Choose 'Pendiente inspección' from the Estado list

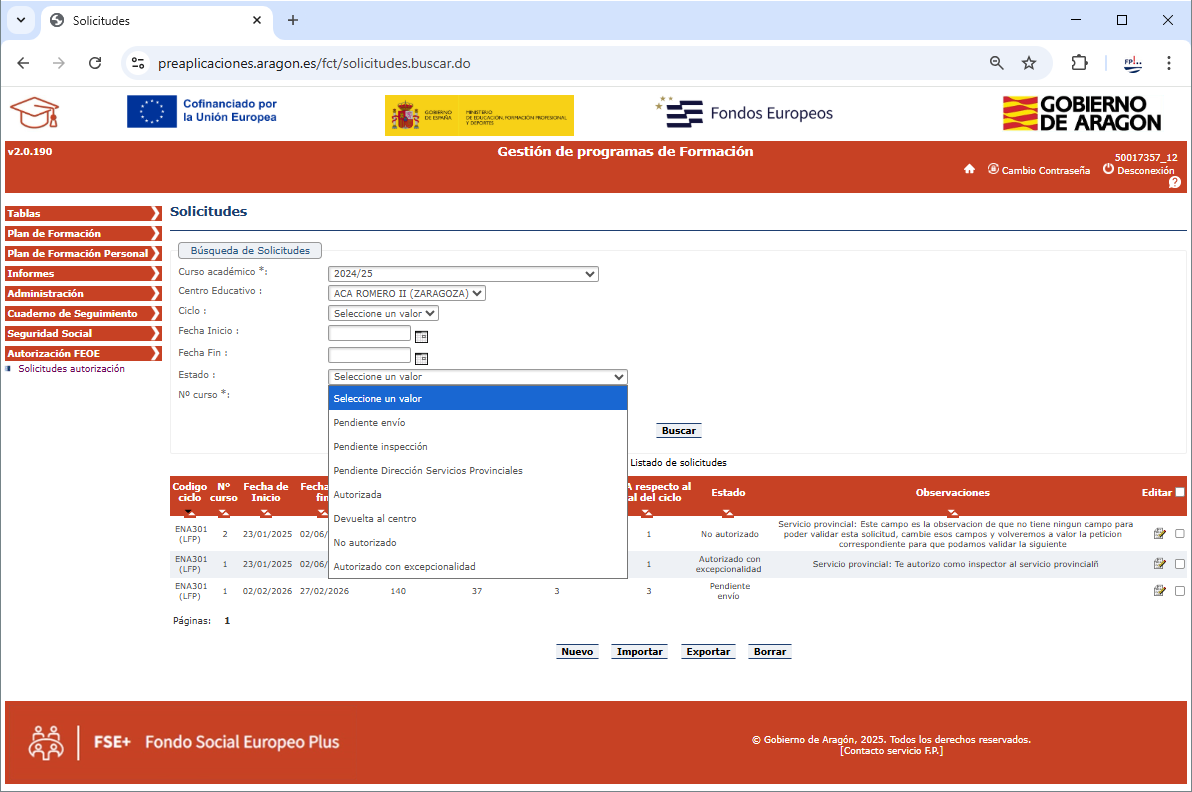click(x=380, y=447)
